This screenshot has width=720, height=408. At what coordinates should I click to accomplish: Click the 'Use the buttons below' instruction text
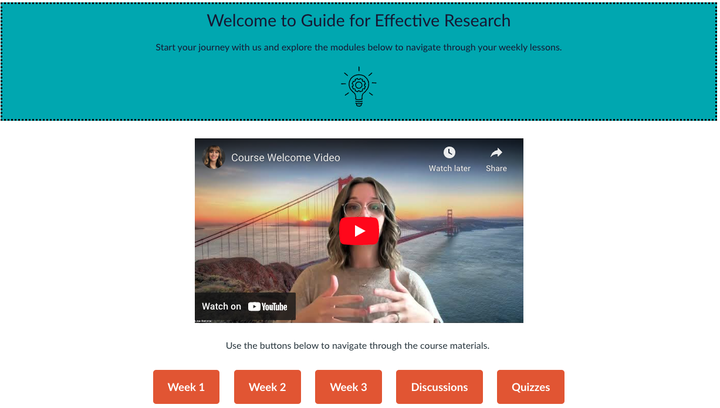[357, 346]
